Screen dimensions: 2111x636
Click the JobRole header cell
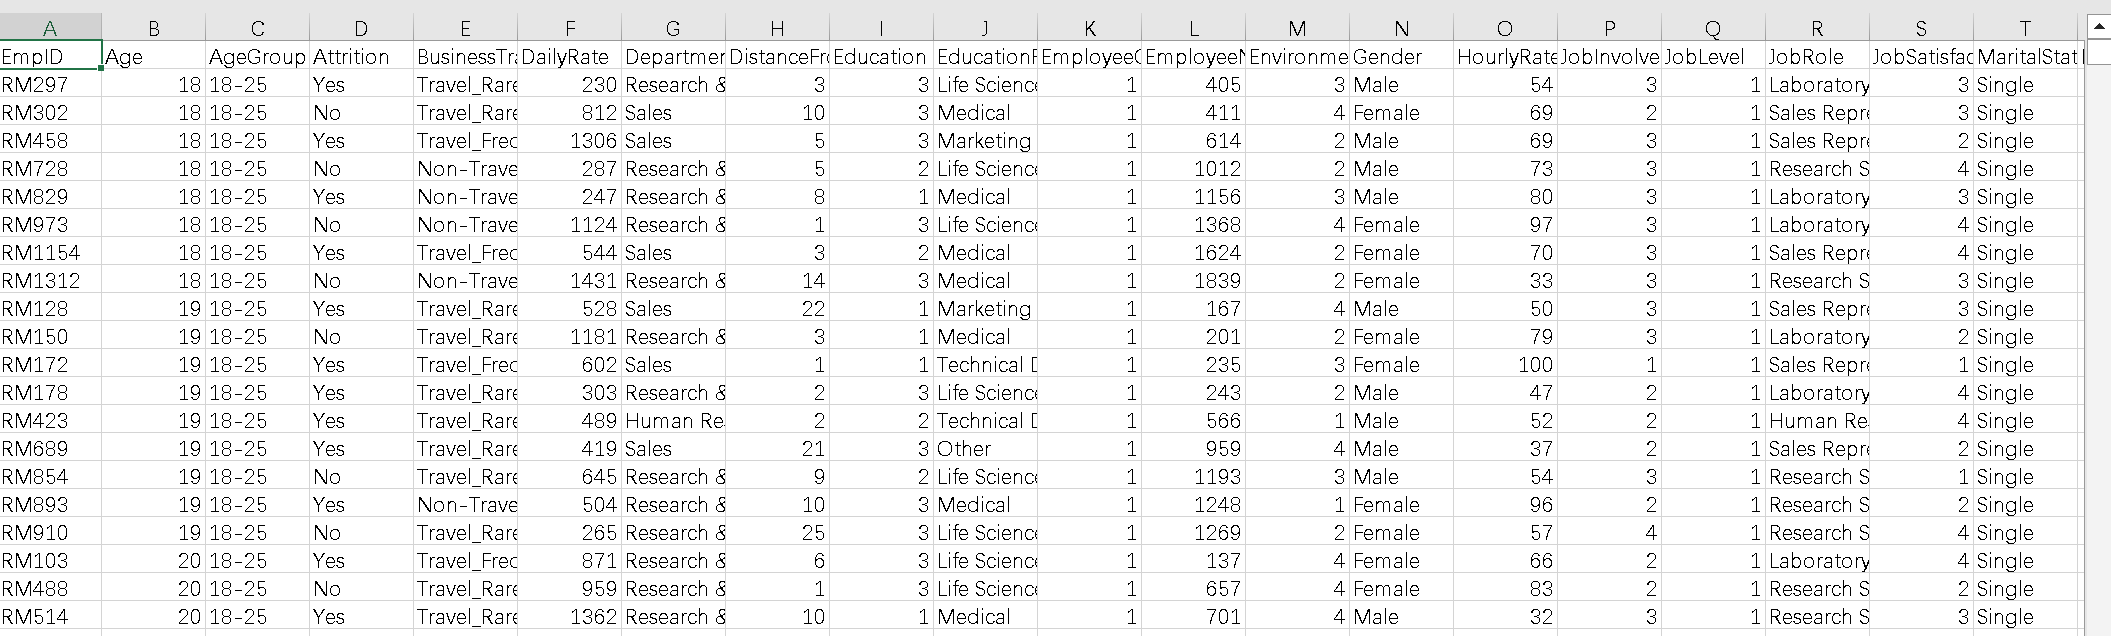click(x=1817, y=57)
